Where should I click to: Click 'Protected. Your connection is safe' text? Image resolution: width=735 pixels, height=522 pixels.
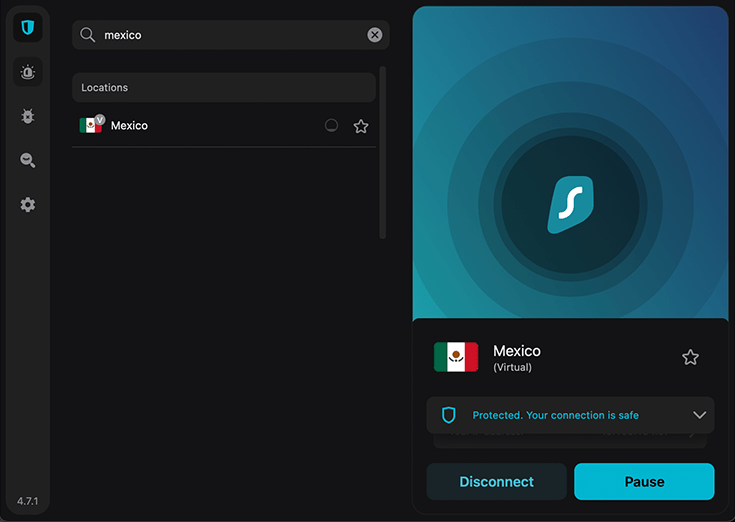point(555,415)
